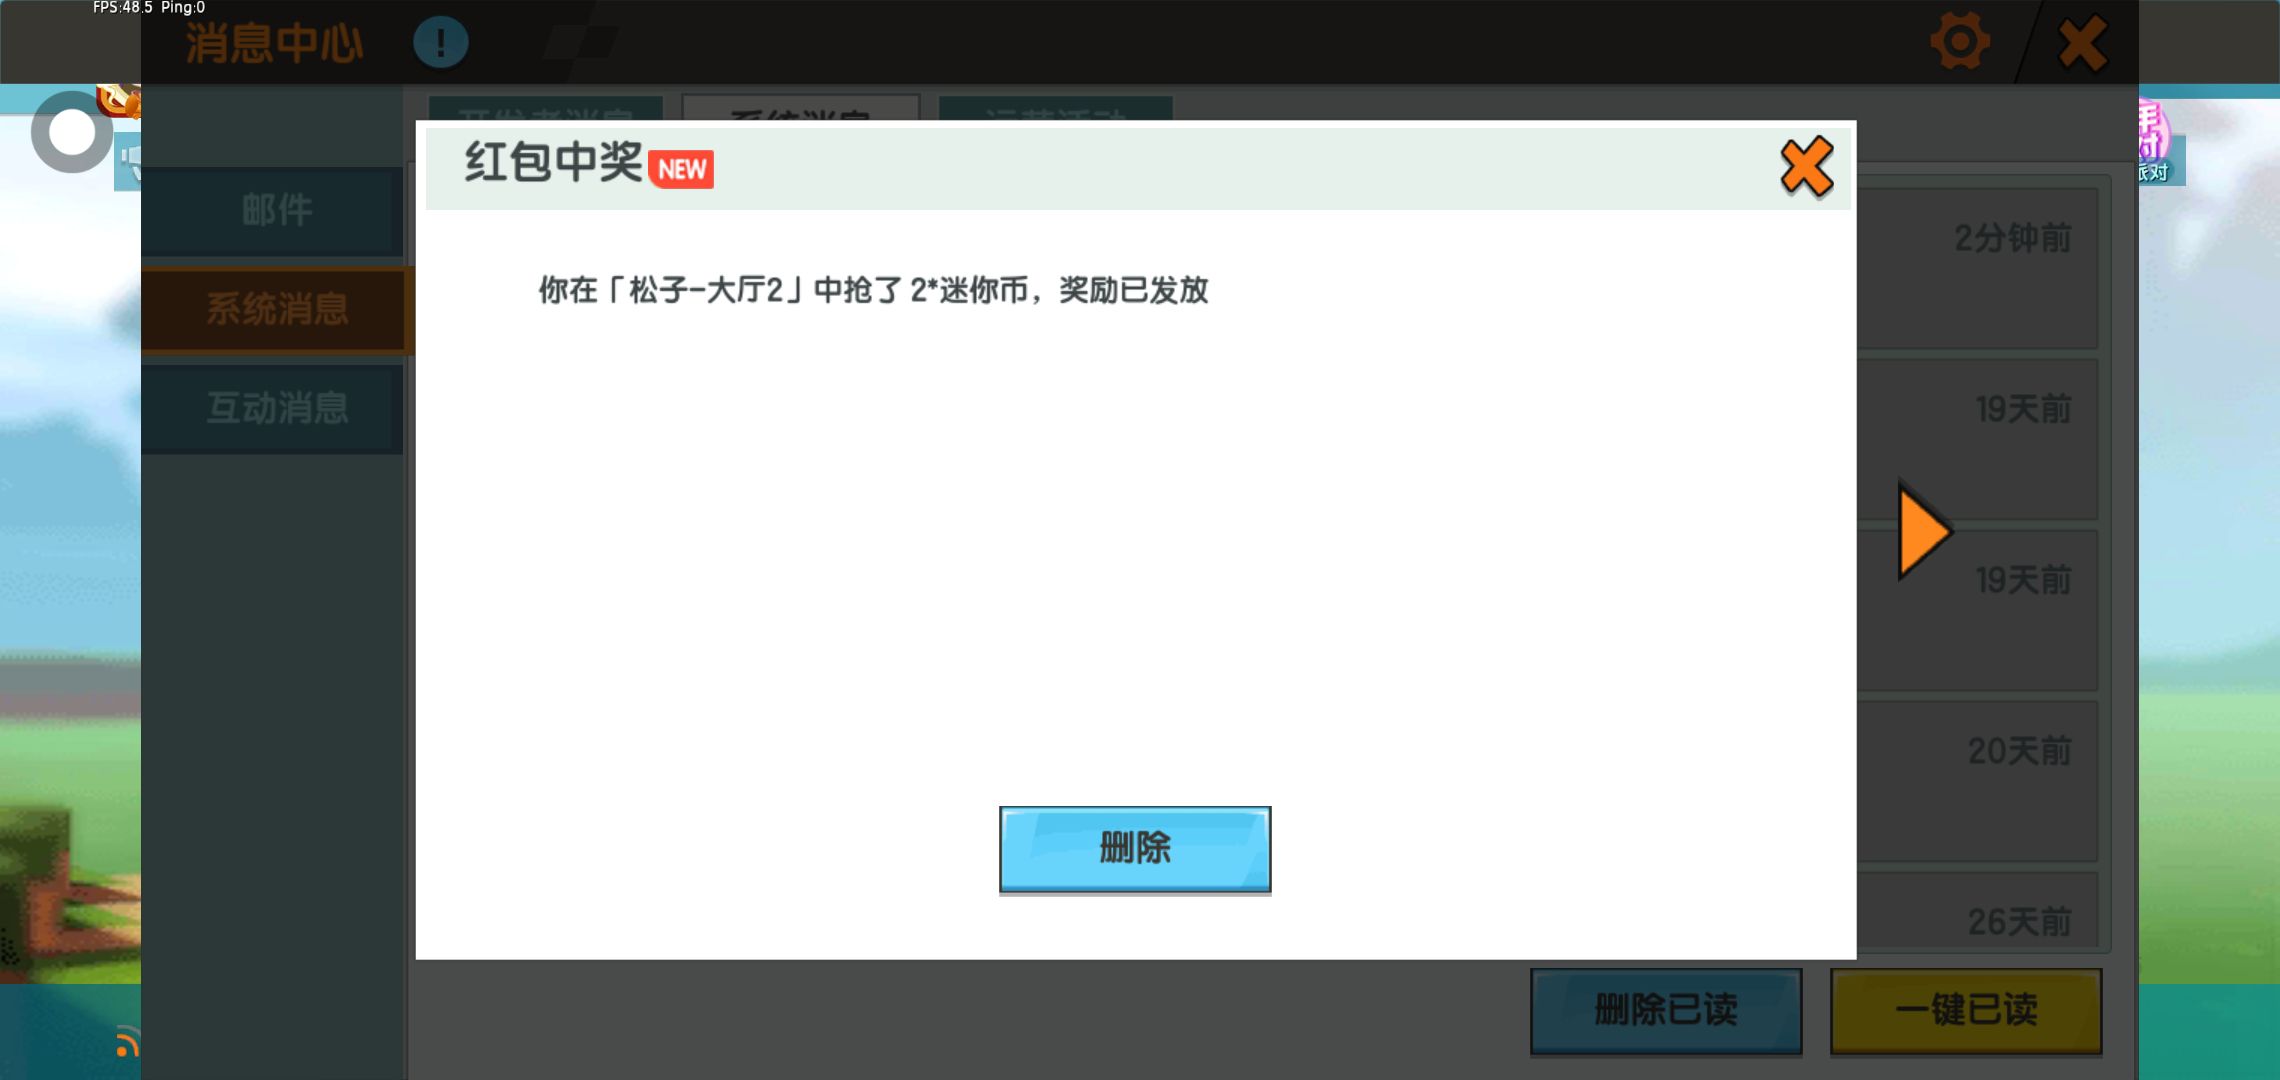Viewport: 2280px width, 1080px height.
Task: Click the NEW badge beside 红包中奖
Action: tap(682, 169)
